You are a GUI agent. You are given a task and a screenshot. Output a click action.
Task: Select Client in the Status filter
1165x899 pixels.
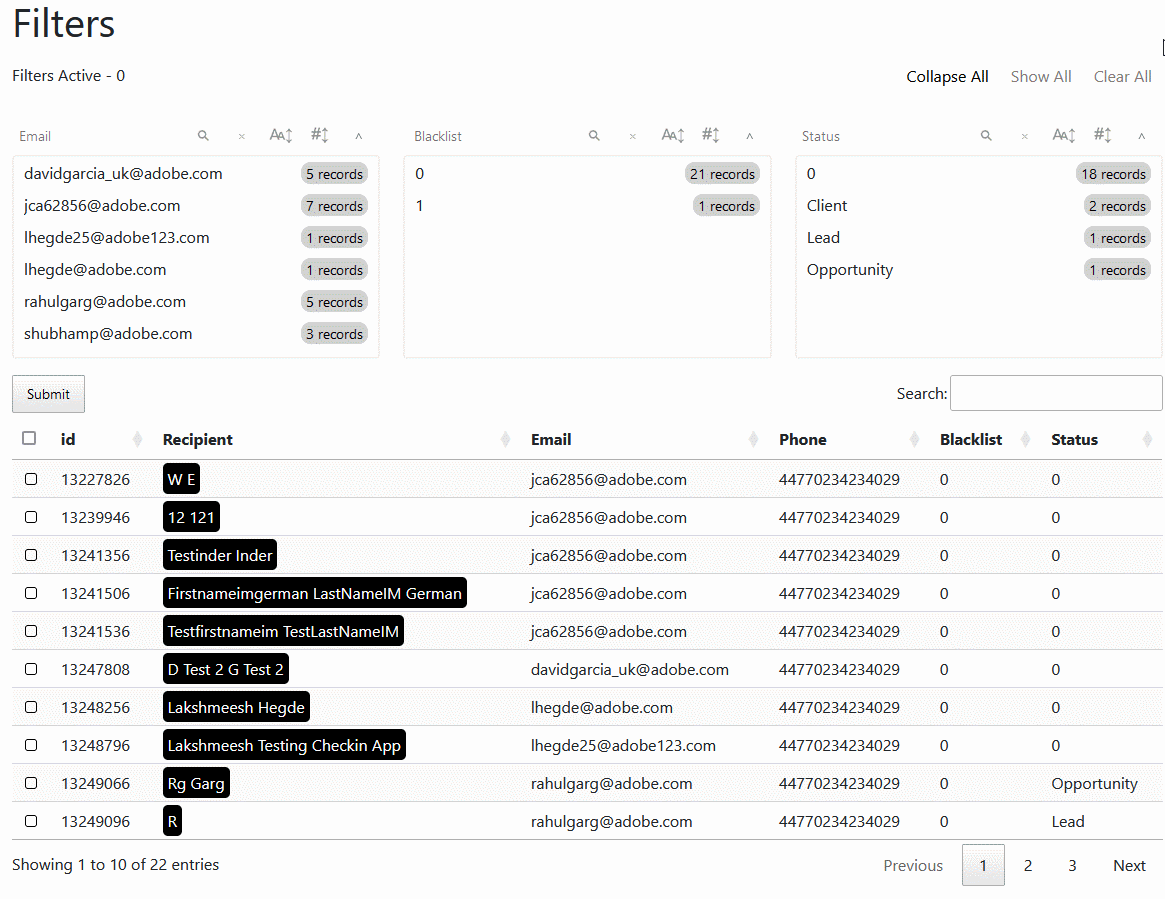point(979,206)
